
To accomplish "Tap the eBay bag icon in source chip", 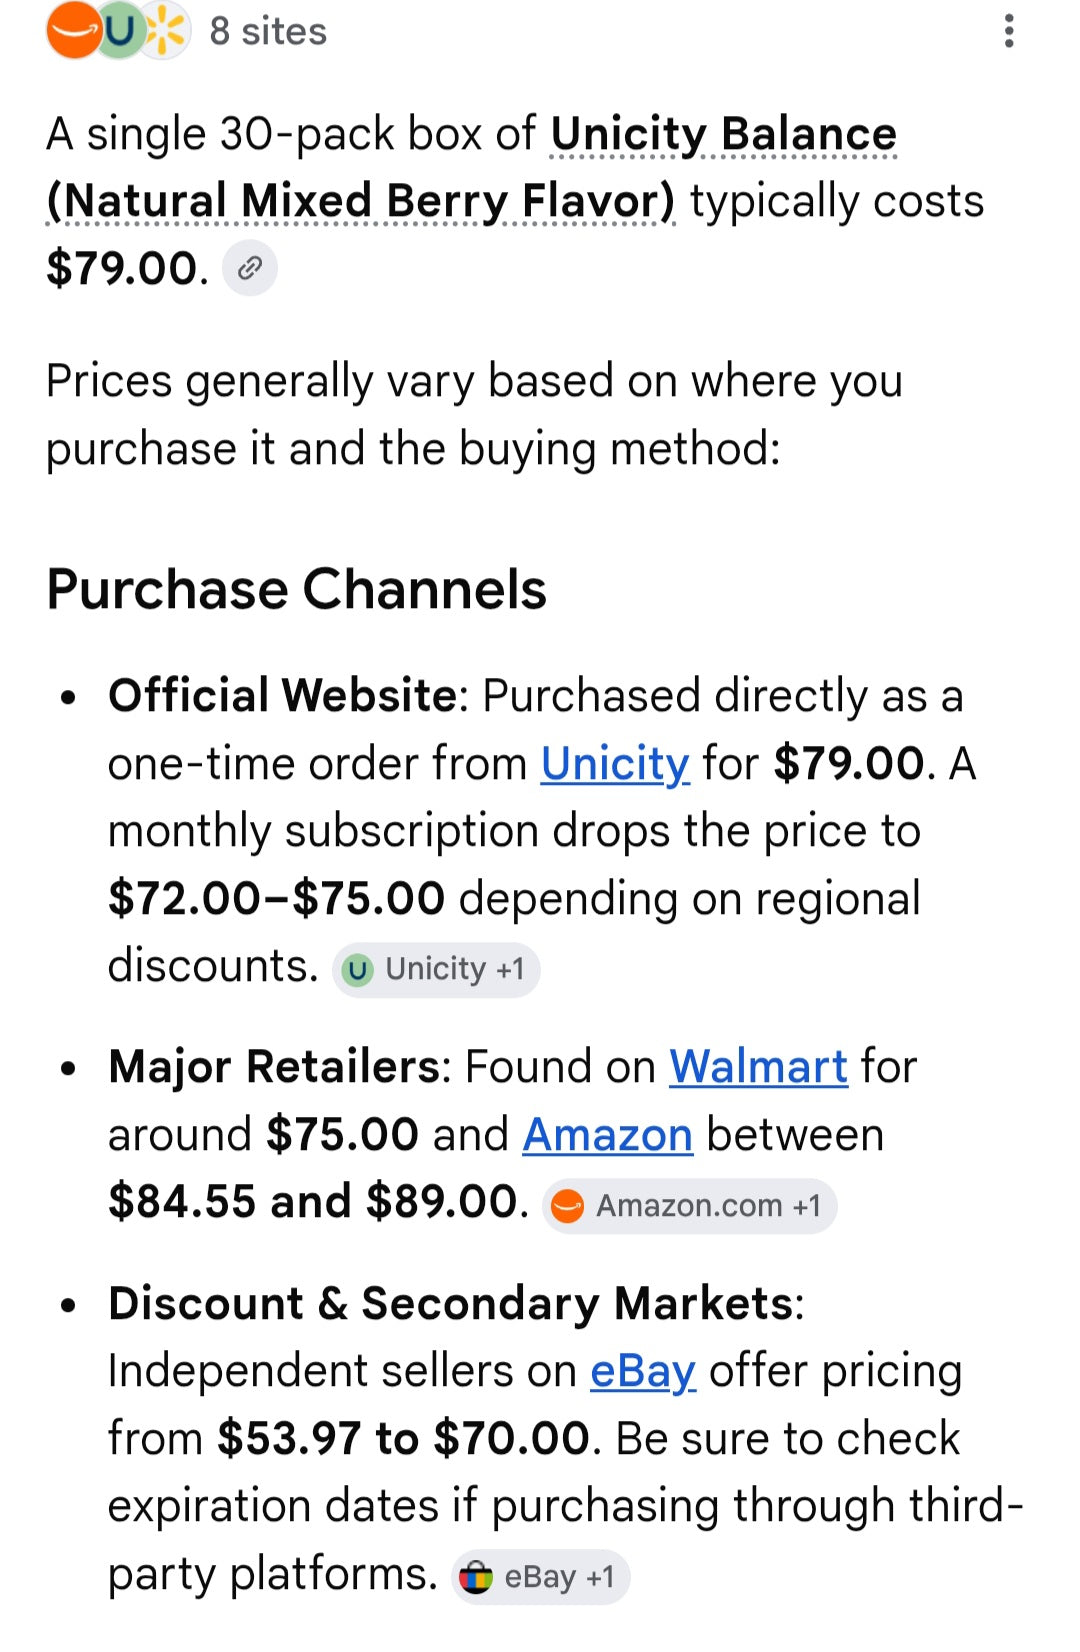I will click(476, 1577).
